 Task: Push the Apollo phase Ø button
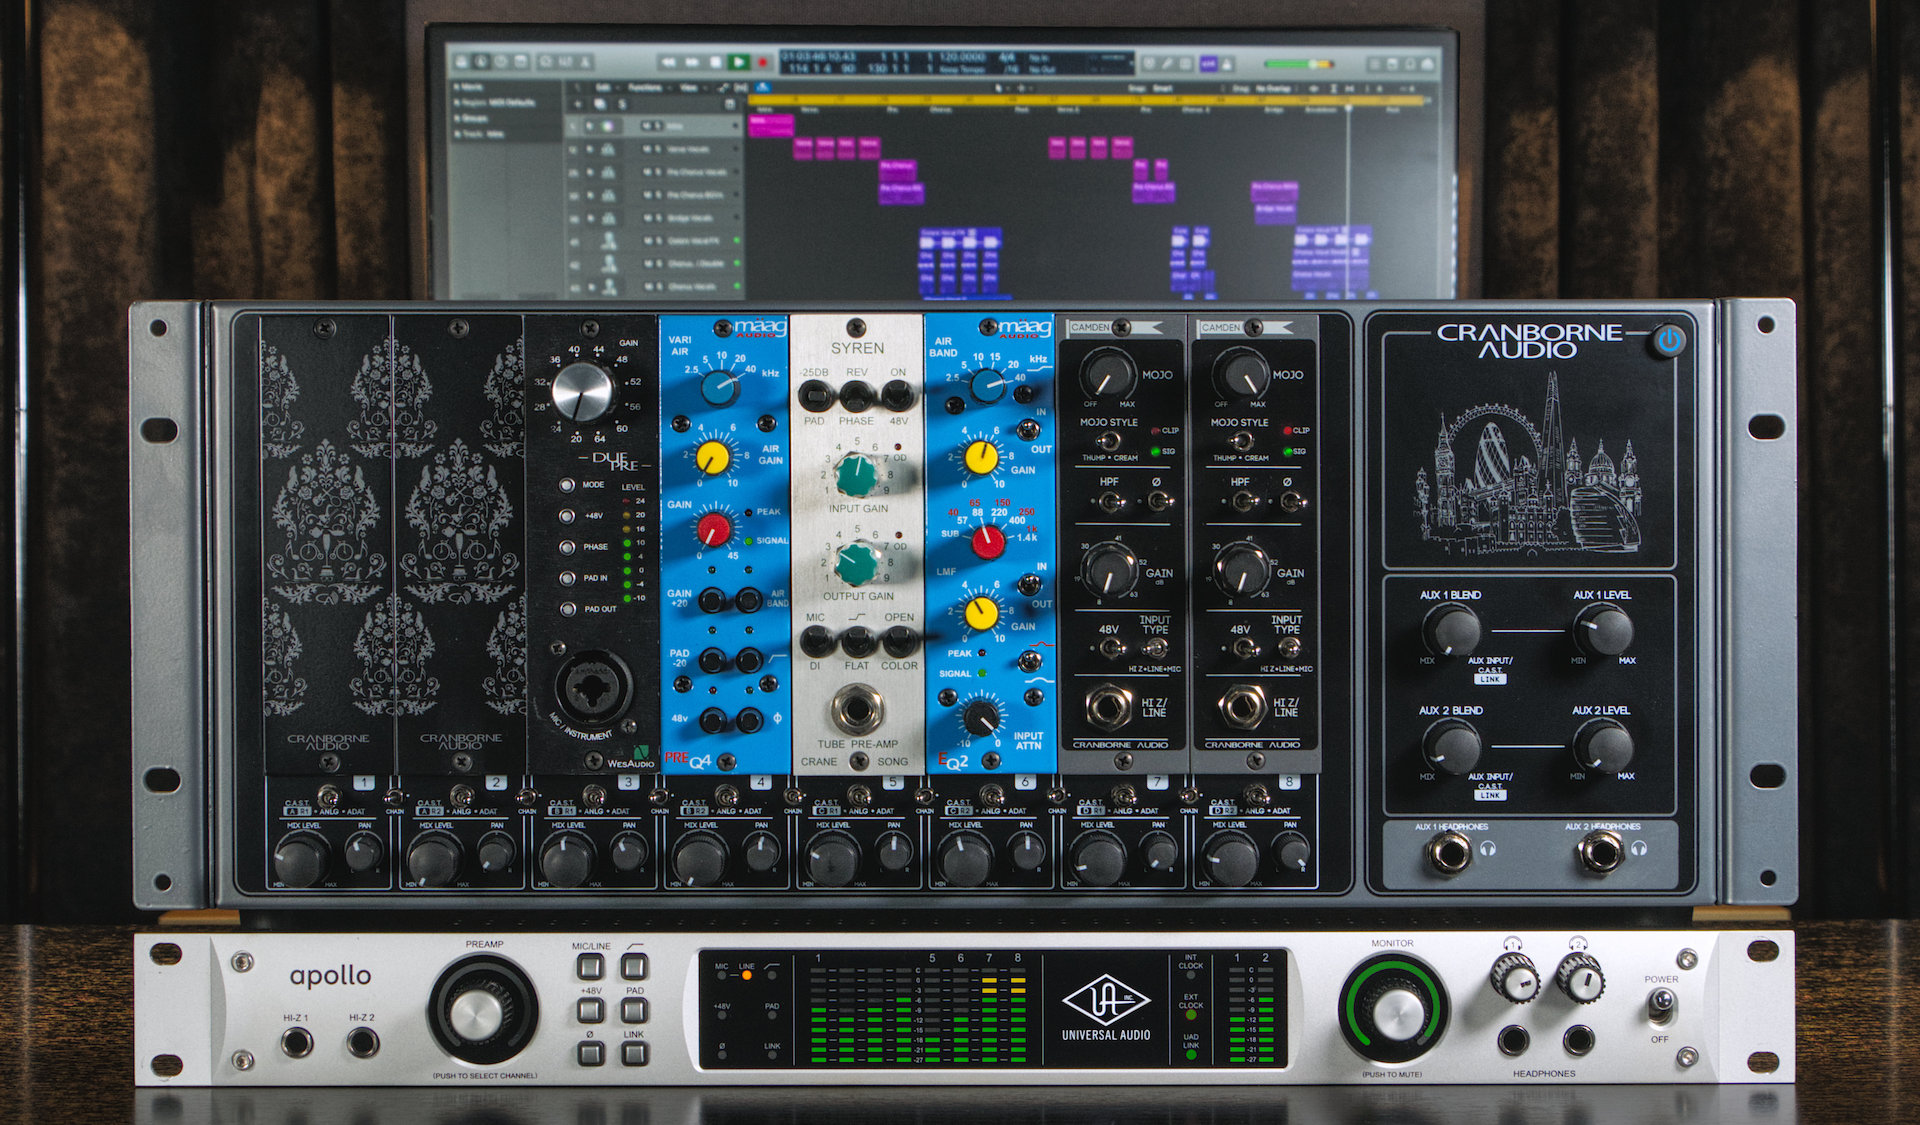click(590, 1052)
